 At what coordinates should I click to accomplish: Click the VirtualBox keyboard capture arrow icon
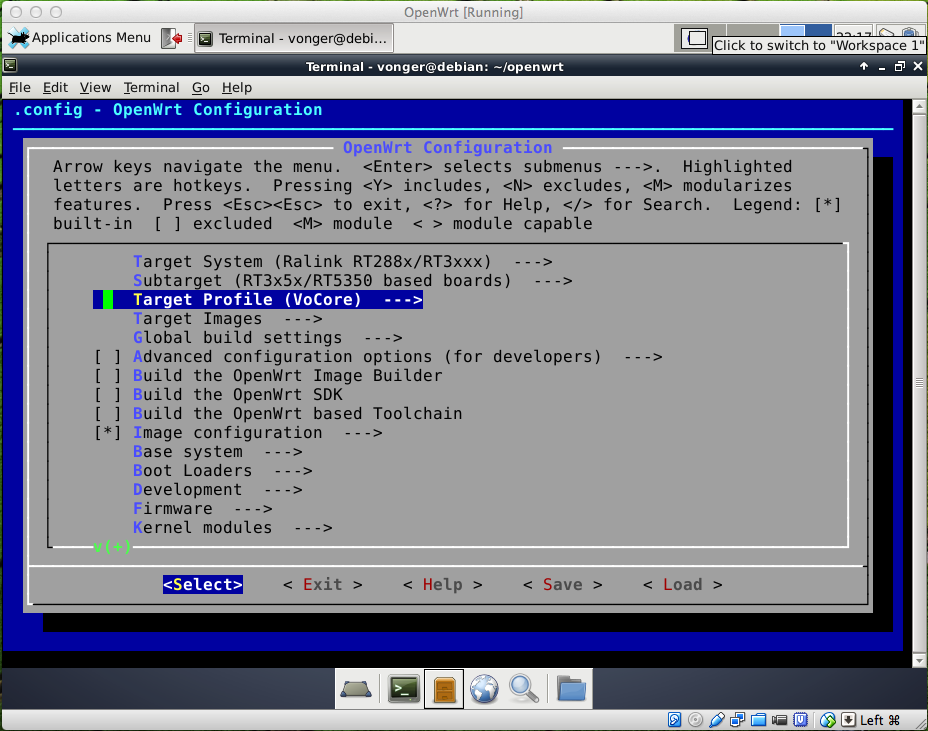pos(848,720)
